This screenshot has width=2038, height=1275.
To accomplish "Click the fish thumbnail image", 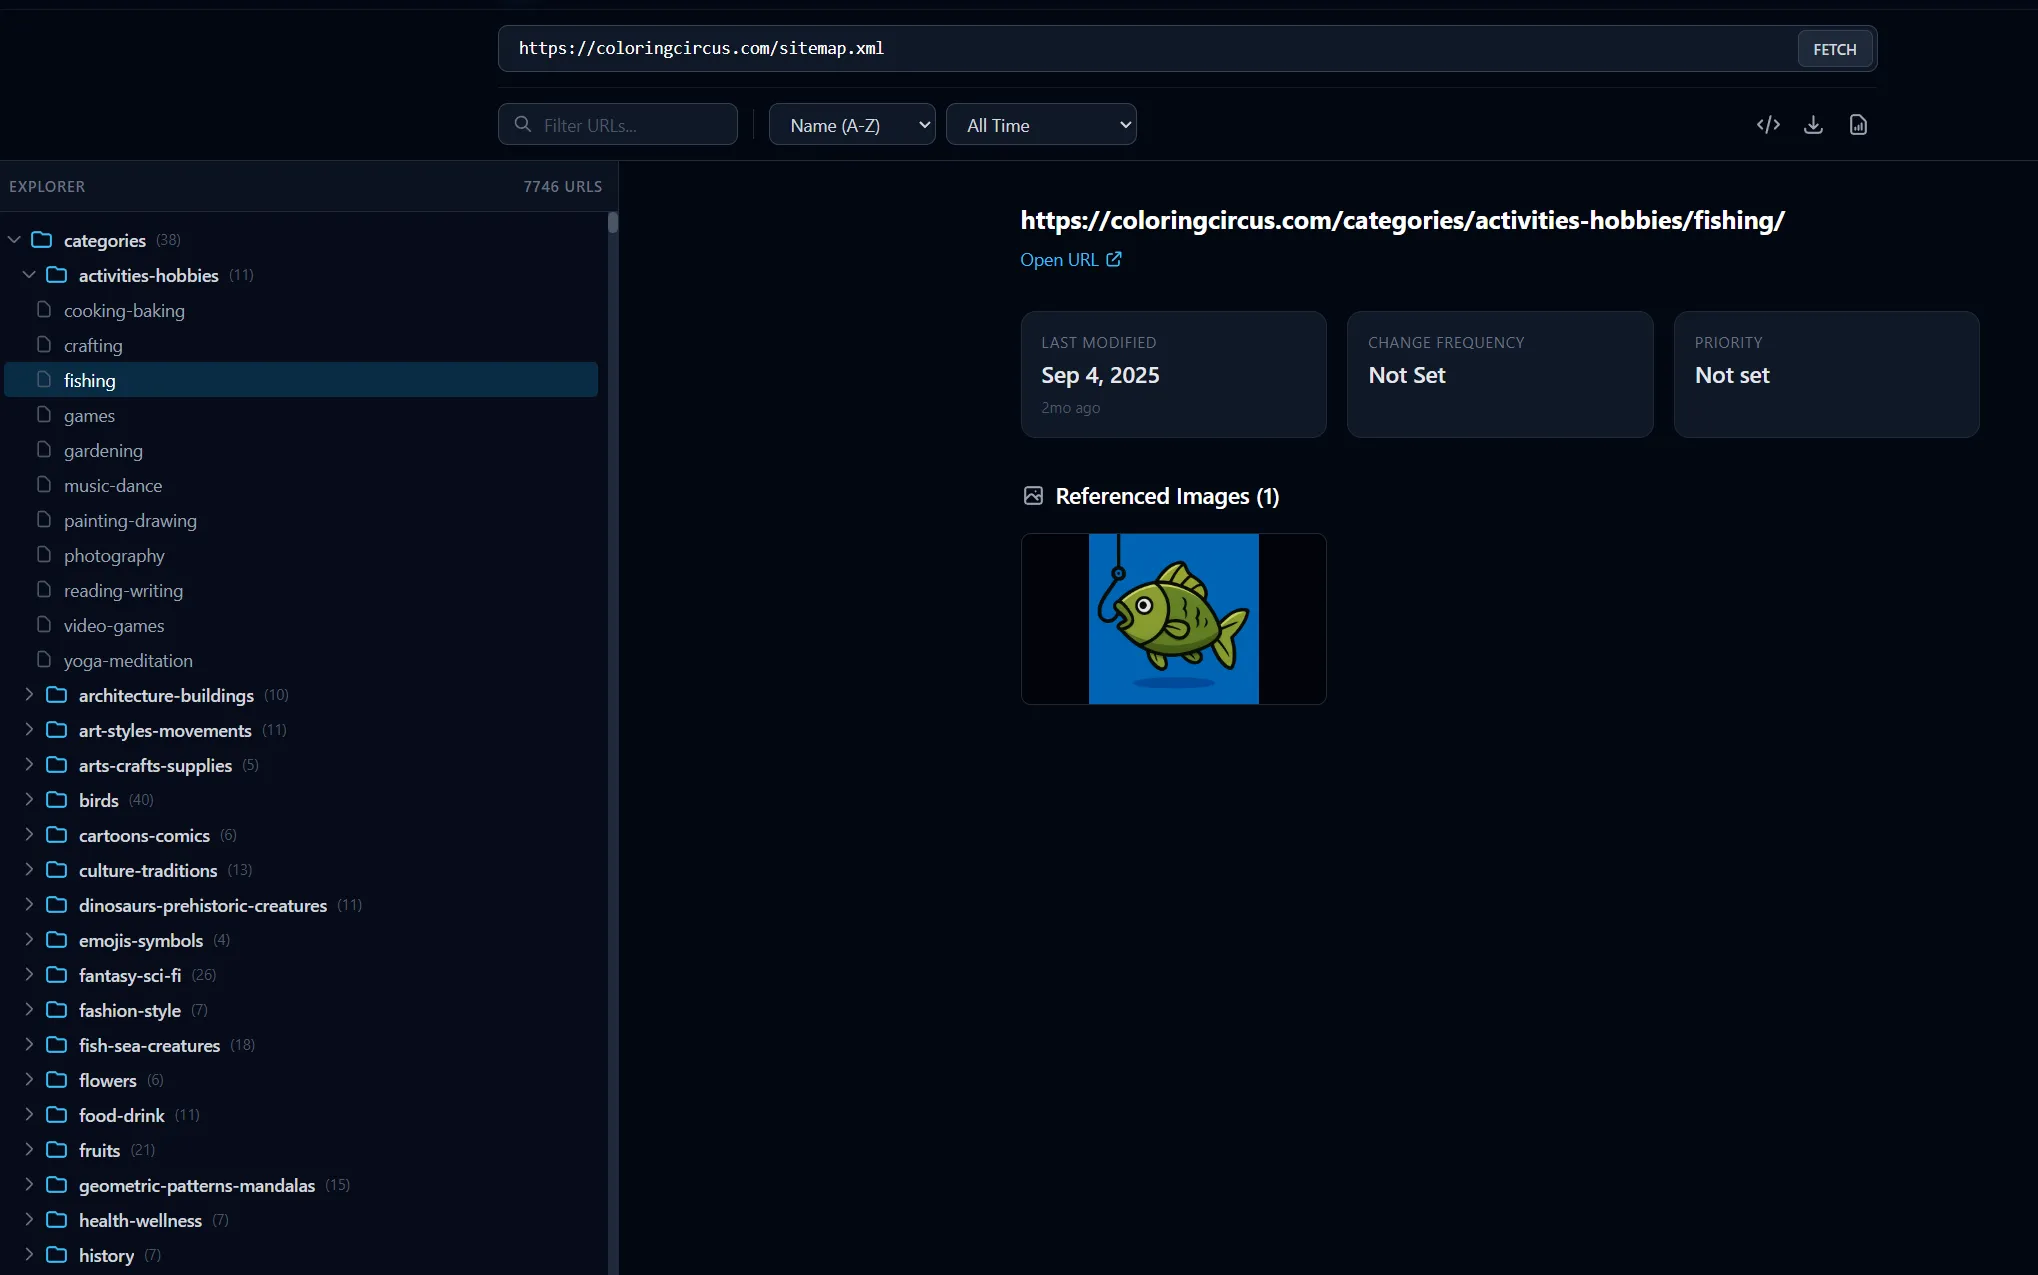I will (x=1173, y=618).
